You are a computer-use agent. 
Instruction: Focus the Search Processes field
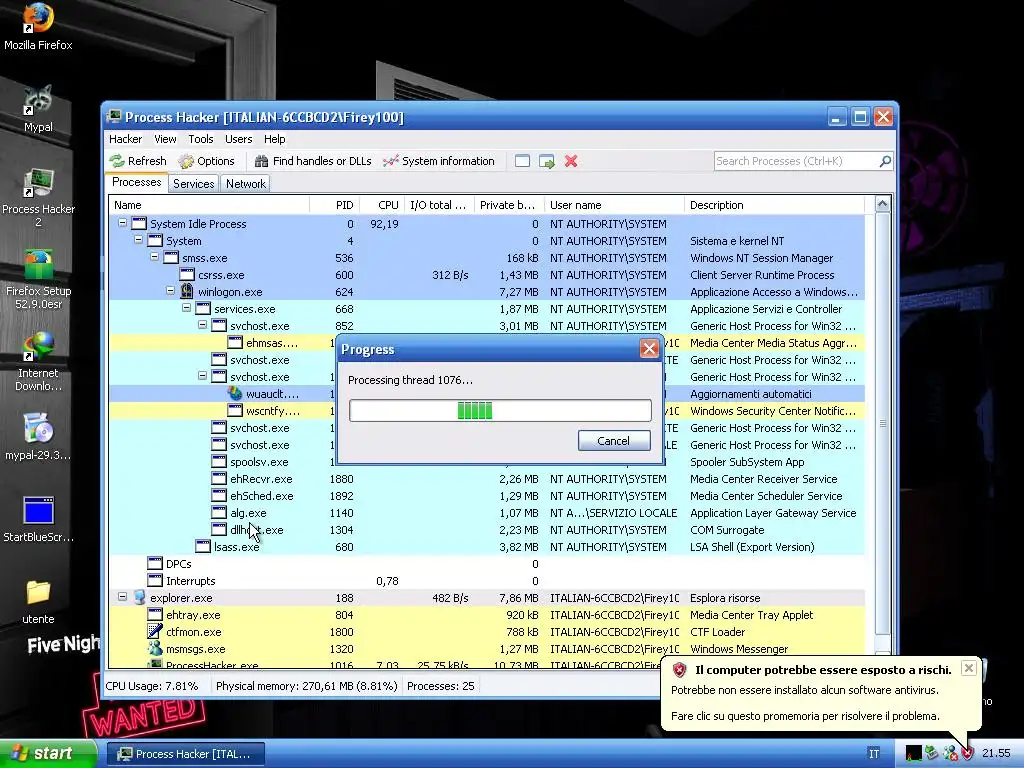pyautogui.click(x=795, y=161)
